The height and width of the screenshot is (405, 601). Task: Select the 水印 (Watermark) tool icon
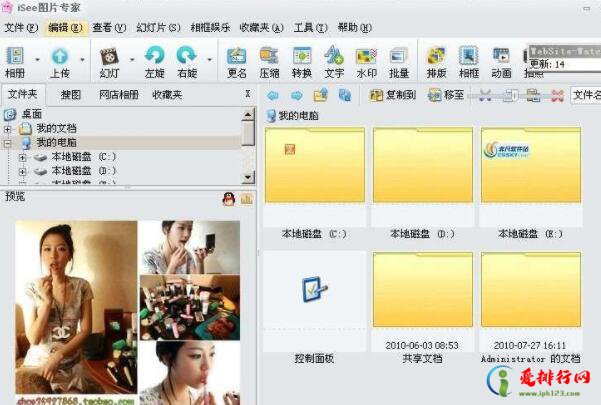point(366,58)
